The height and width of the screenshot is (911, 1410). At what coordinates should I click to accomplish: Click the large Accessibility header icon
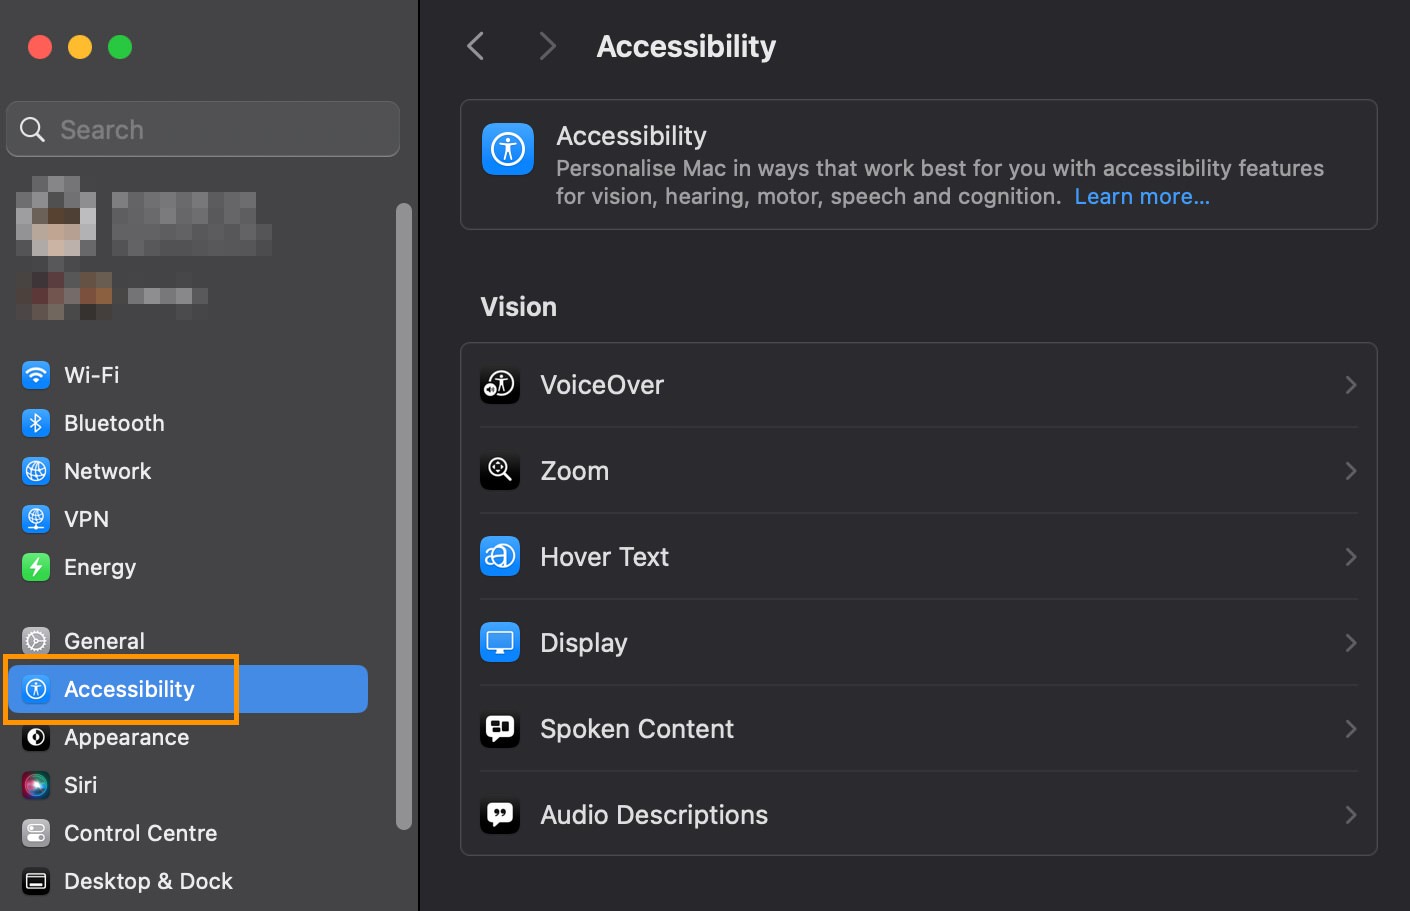(508, 149)
